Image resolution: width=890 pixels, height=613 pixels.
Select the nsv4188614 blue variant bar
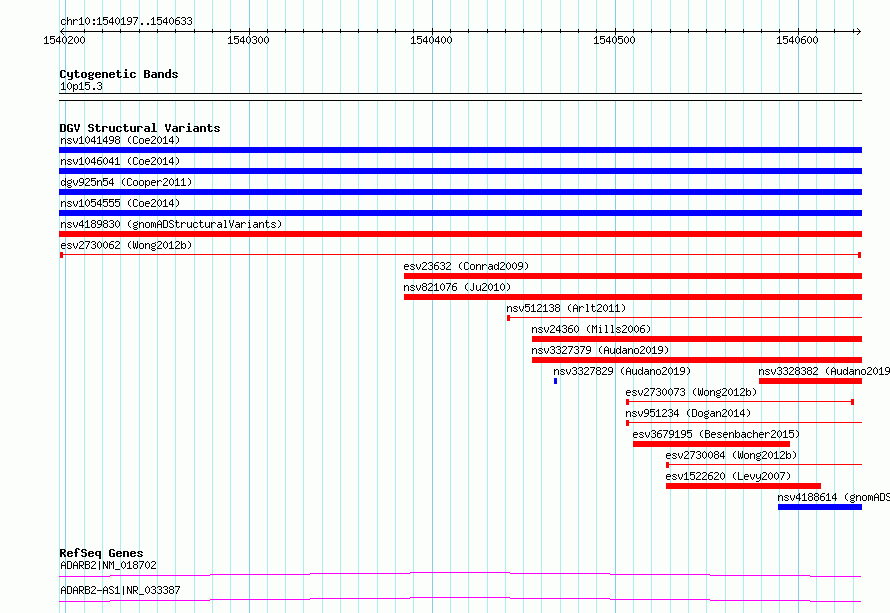(x=820, y=507)
